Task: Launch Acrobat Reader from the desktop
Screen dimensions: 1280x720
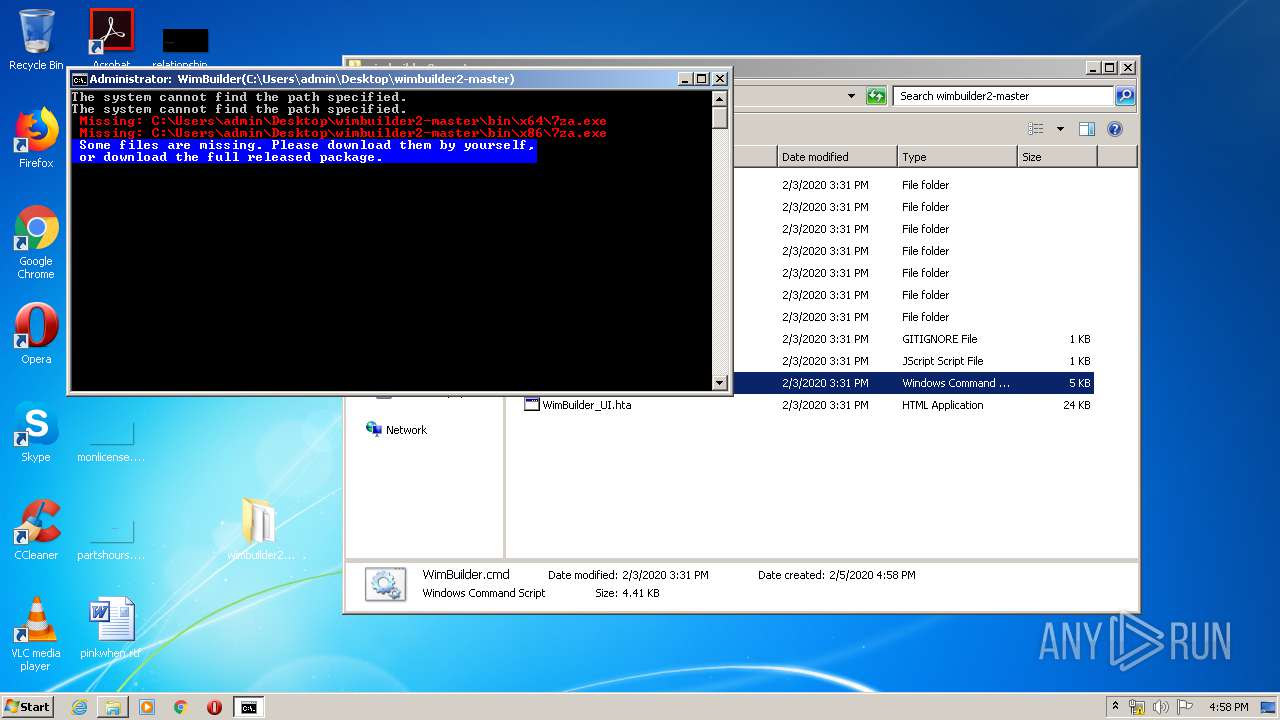Action: (111, 38)
